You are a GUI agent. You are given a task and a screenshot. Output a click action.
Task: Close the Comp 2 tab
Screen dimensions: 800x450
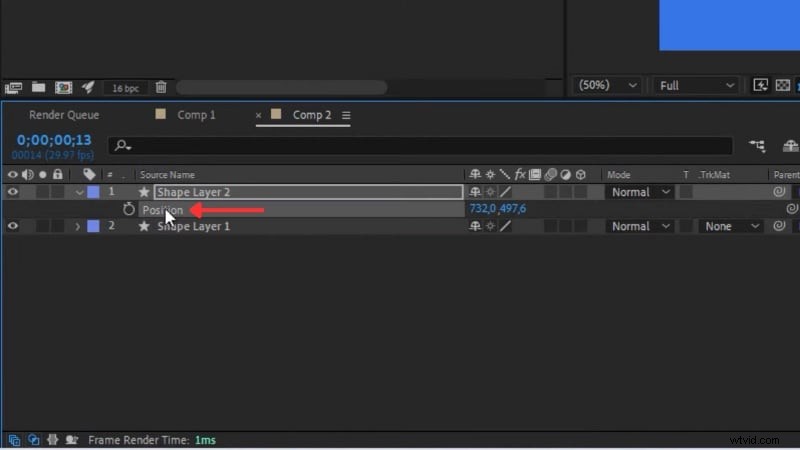pyautogui.click(x=258, y=115)
